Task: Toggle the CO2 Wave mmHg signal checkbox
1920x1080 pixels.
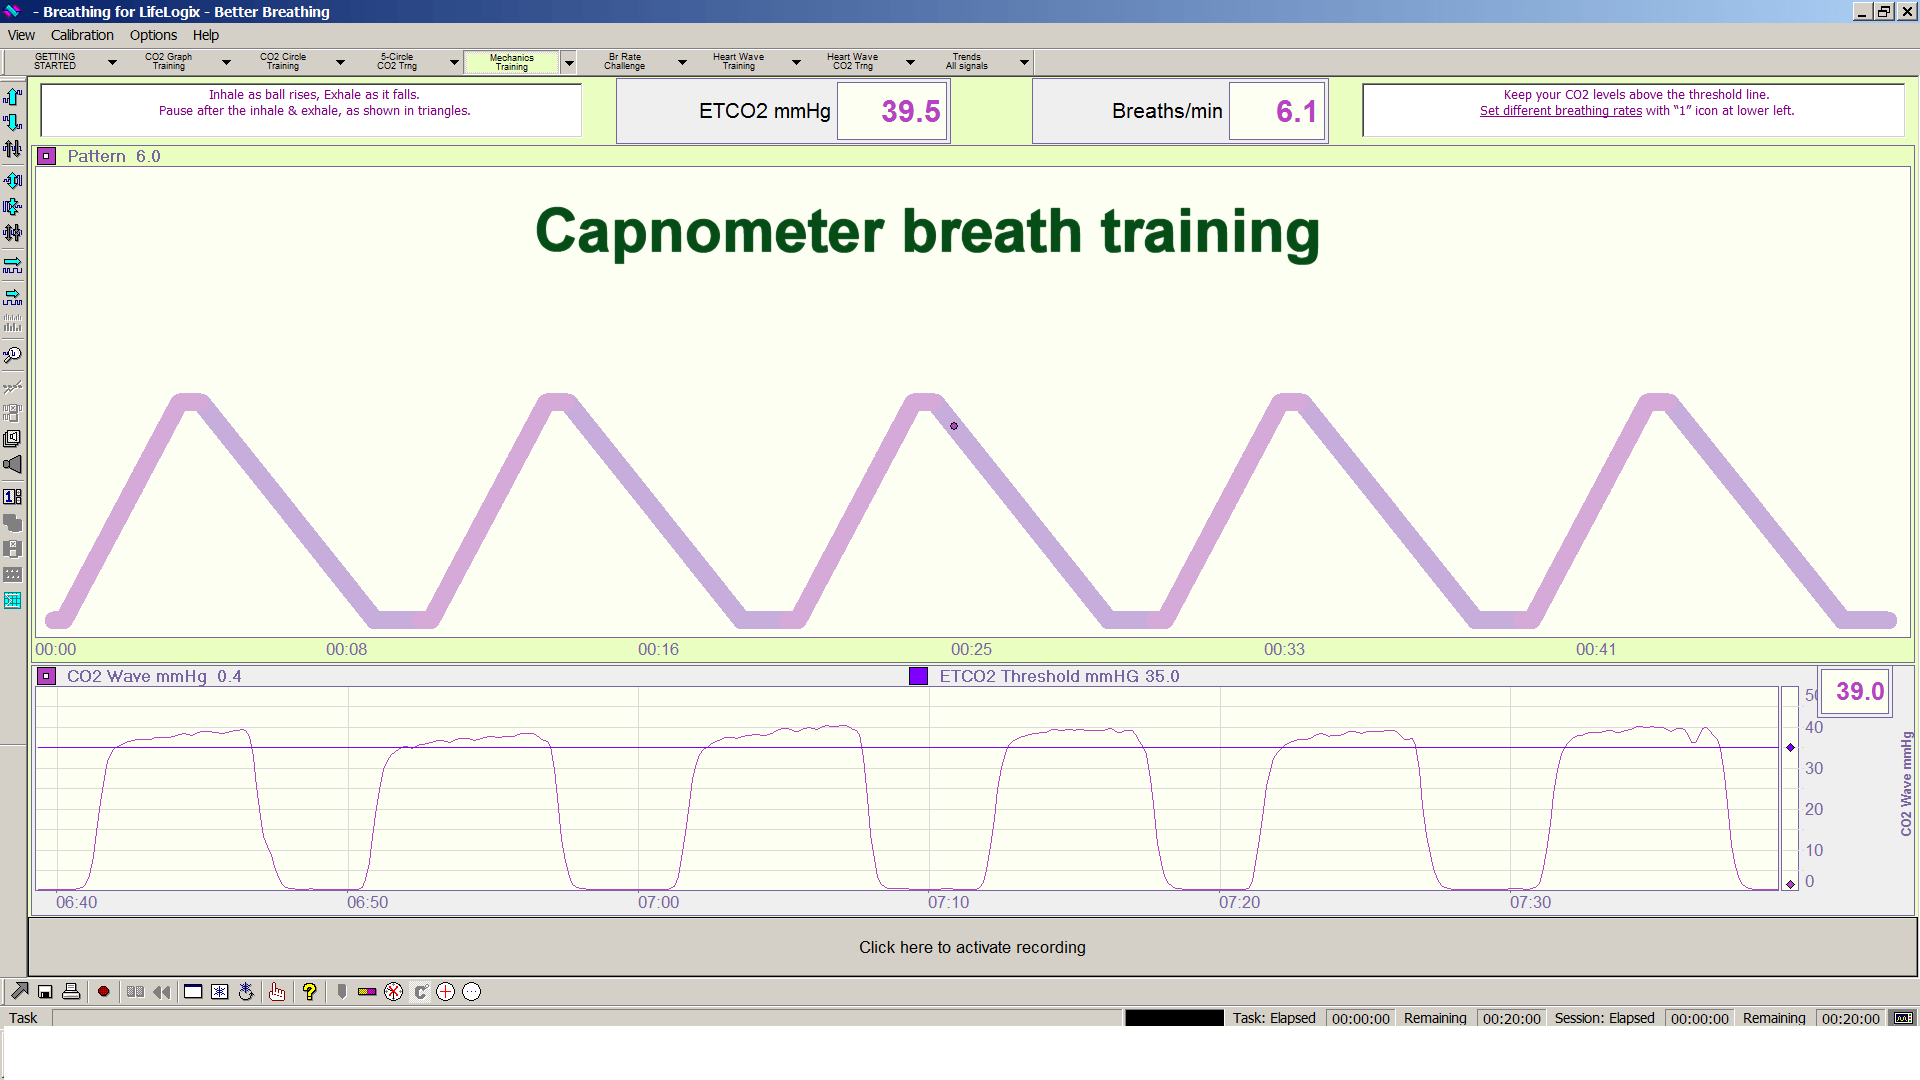Action: coord(47,676)
